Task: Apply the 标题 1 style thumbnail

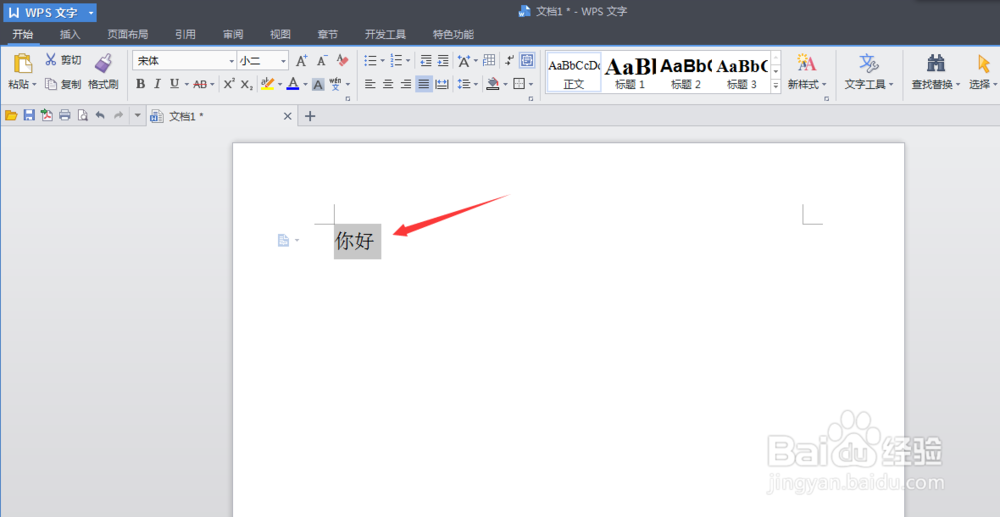Action: 630,72
